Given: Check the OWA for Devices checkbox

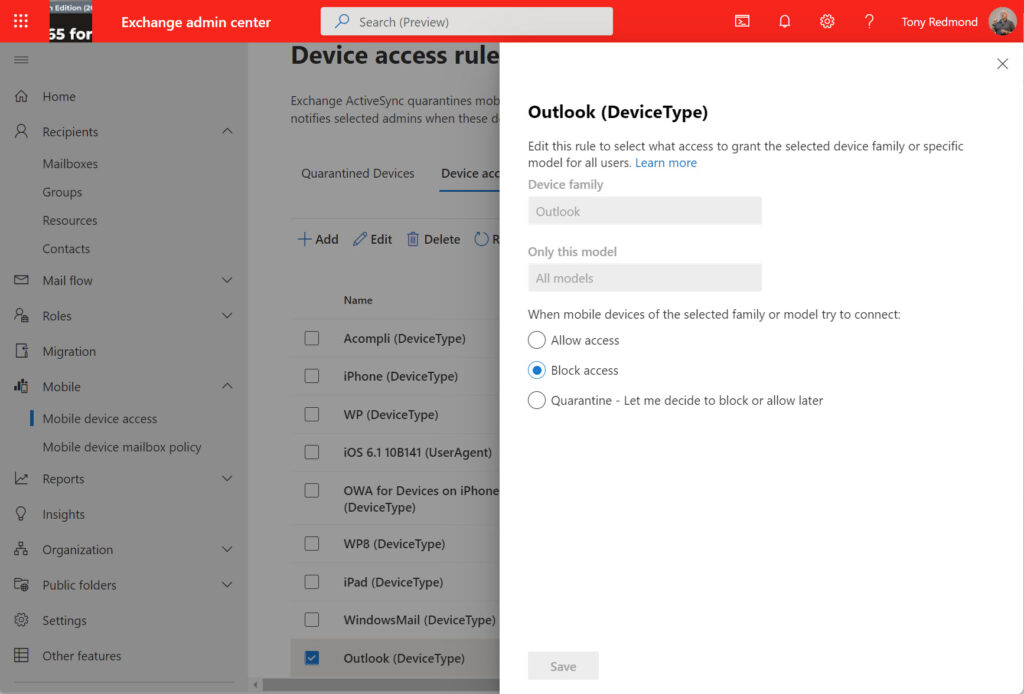Looking at the screenshot, I should pos(312,490).
